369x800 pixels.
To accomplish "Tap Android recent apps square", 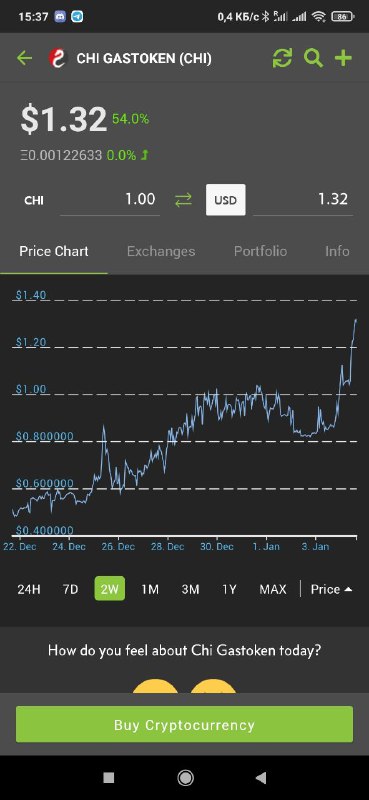I will [108, 777].
